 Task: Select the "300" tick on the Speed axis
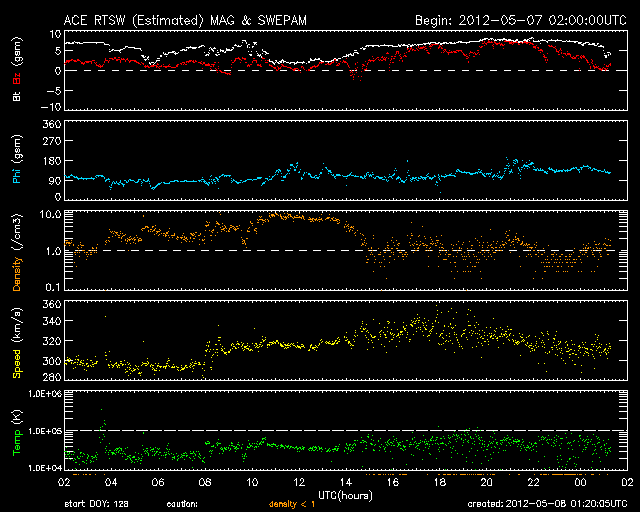point(52,361)
